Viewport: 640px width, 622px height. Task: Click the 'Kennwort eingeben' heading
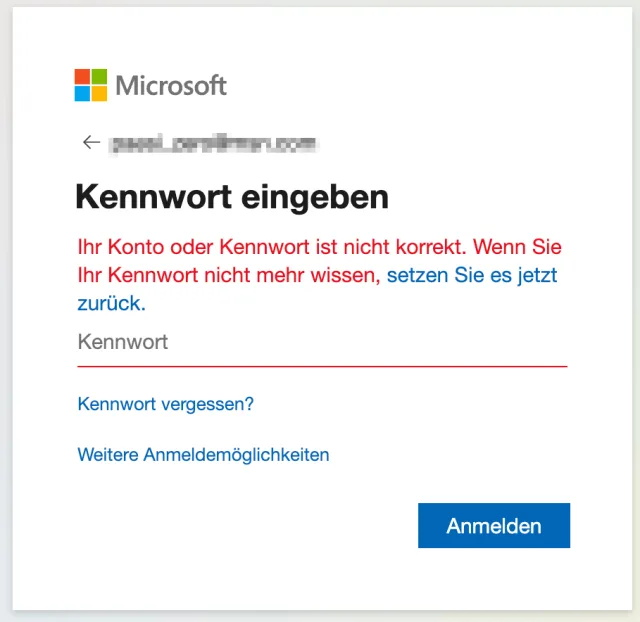click(232, 197)
